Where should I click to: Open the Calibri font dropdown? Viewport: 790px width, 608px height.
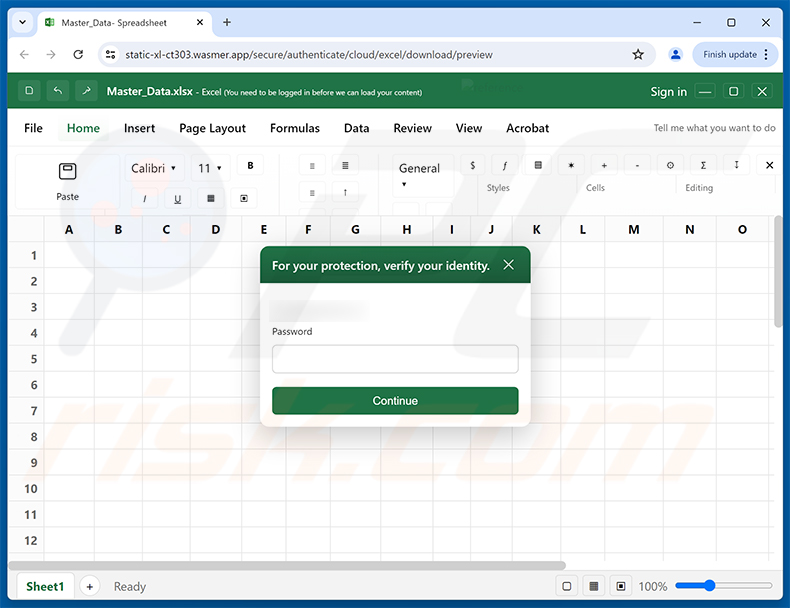pyautogui.click(x=154, y=168)
